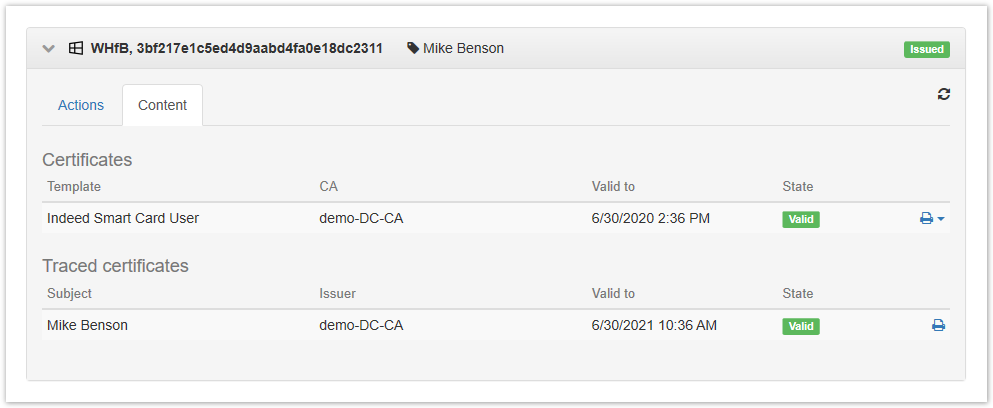This screenshot has width=993, height=408.
Task: Click the green Issued status badge
Action: 927,49
